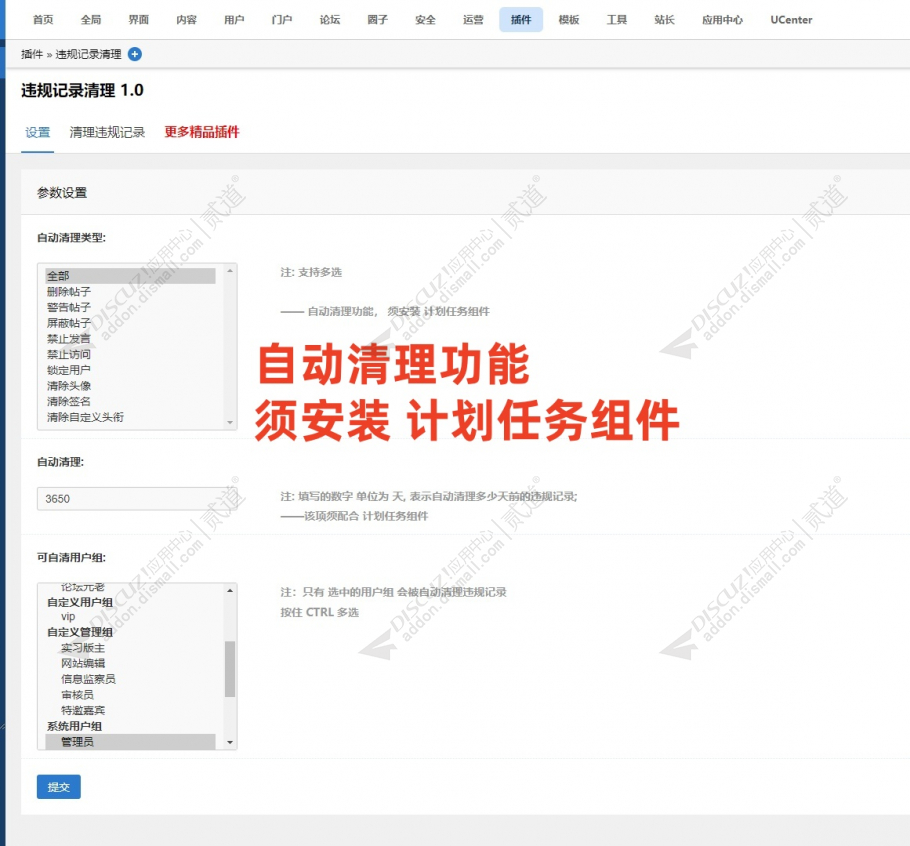Click the user group list's scrollbar thumb
This screenshot has height=846, width=910.
pyautogui.click(x=230, y=668)
